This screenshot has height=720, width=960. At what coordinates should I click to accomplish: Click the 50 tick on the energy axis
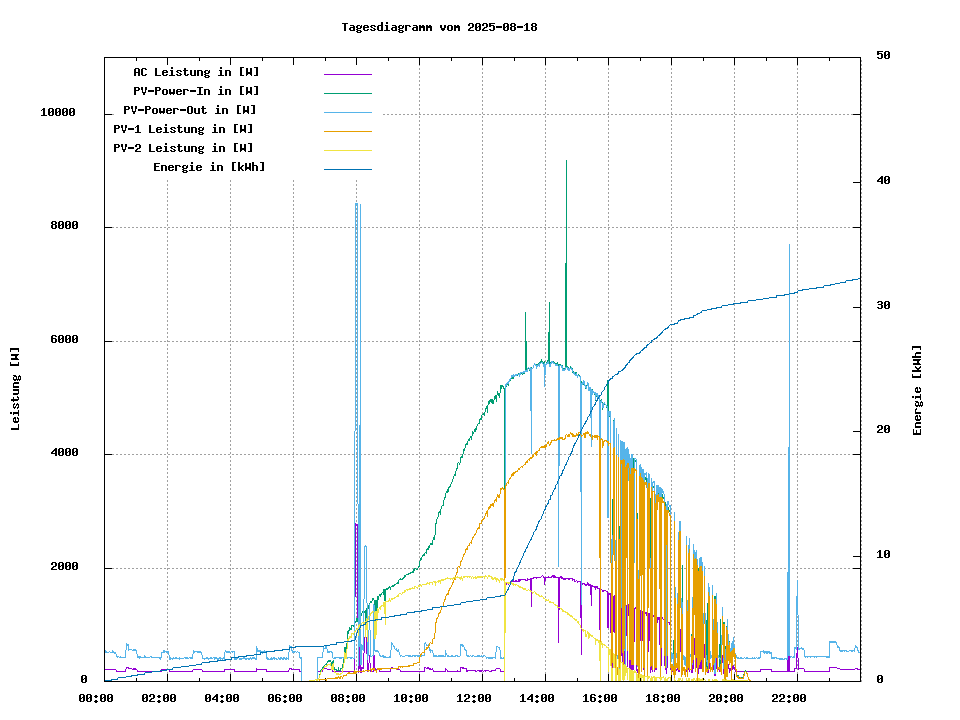click(883, 56)
